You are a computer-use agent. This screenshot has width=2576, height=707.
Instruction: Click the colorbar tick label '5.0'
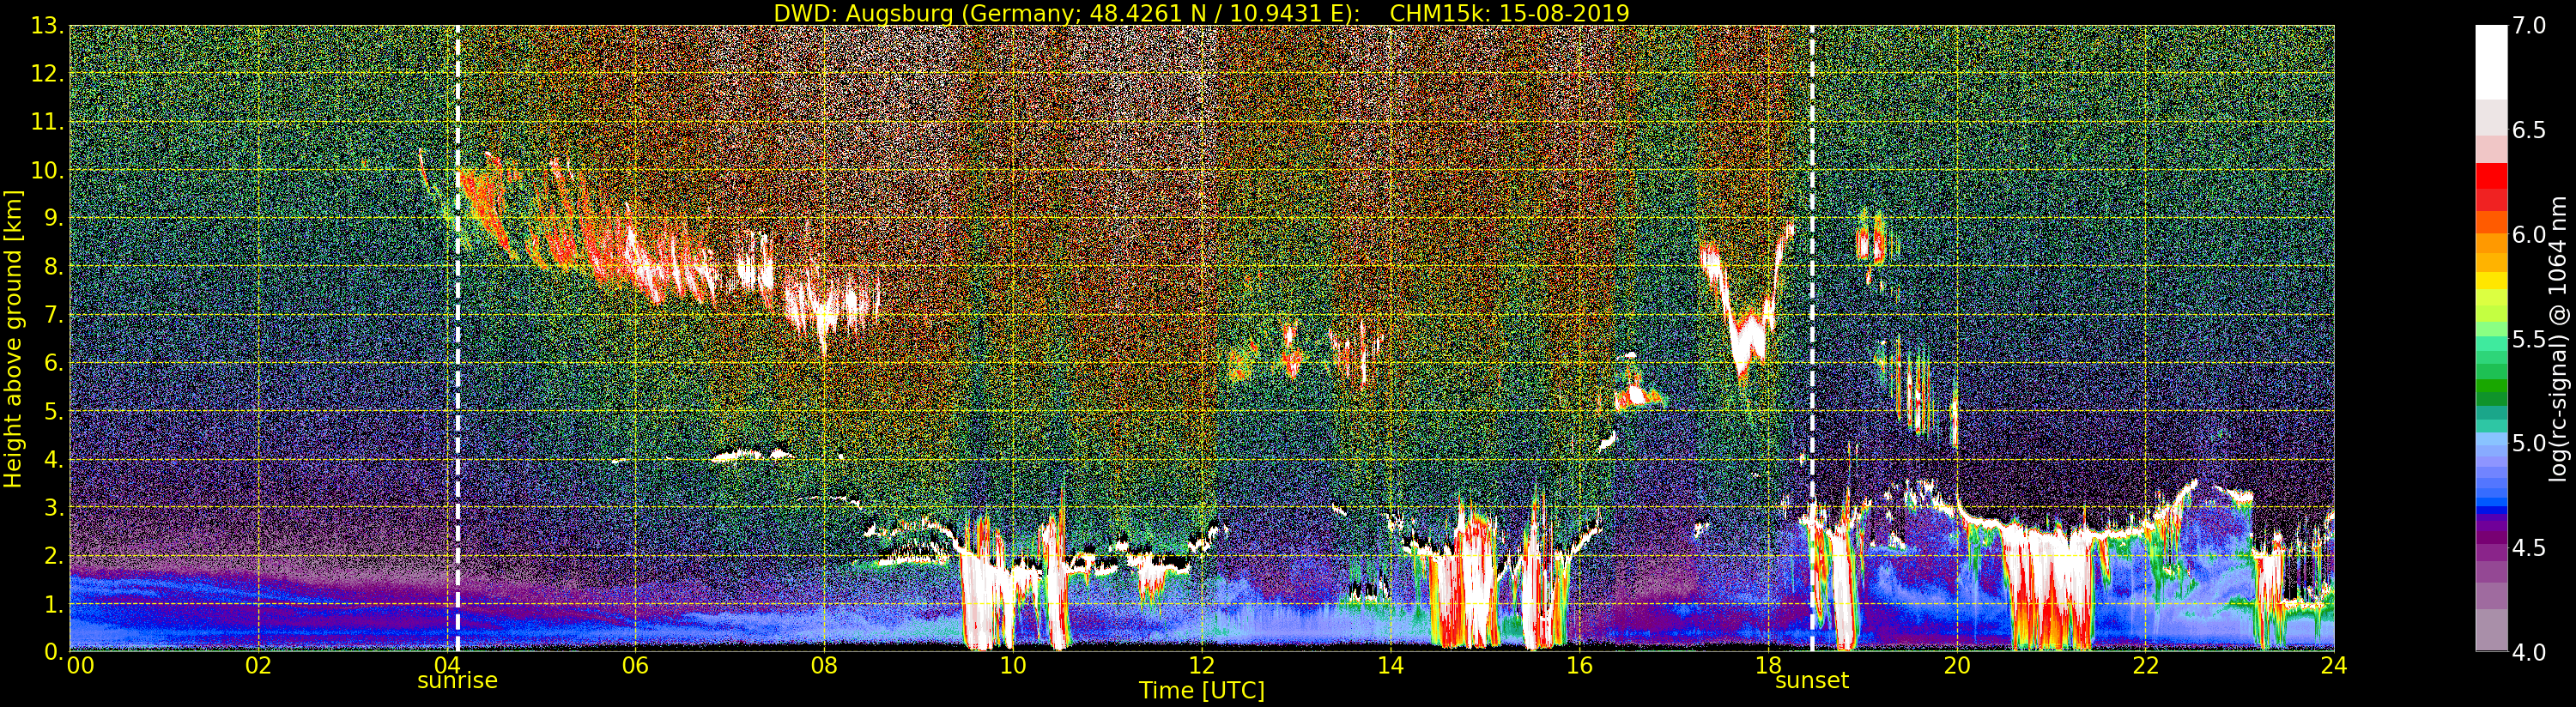(2529, 443)
